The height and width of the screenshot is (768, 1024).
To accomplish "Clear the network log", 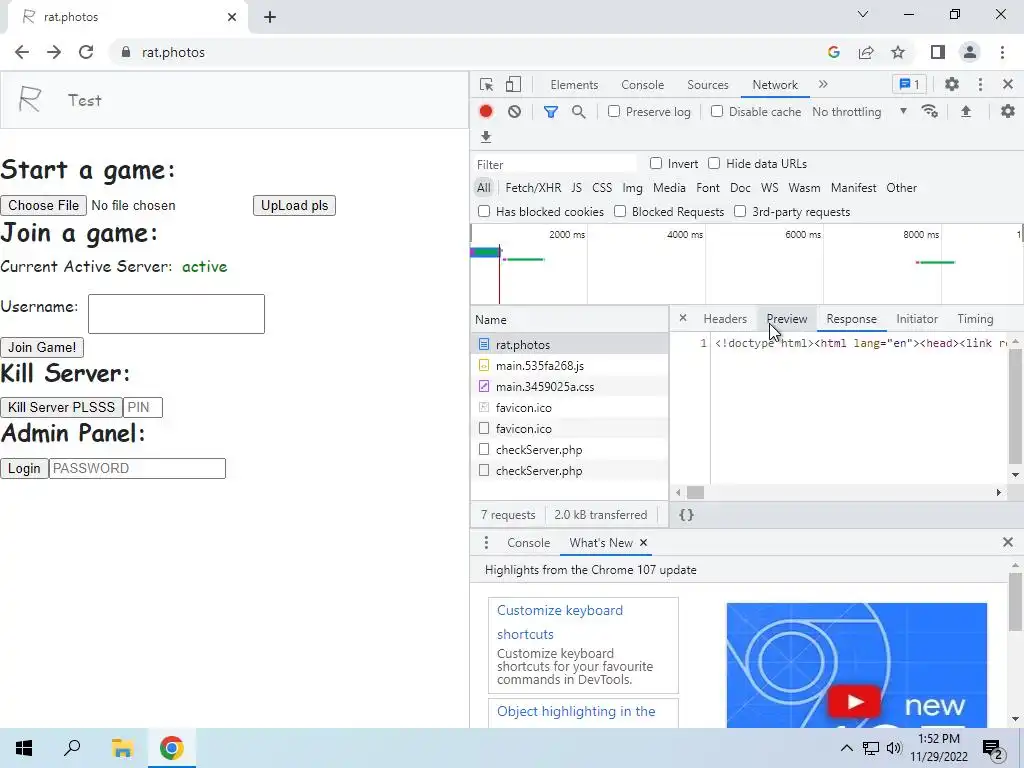I will click(x=515, y=112).
